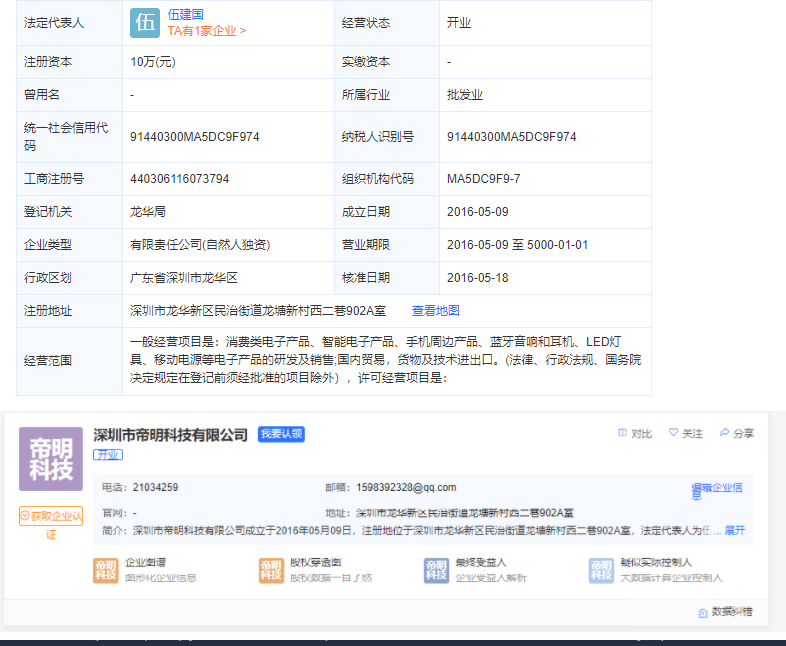Open legal representative 伍建国 profile link
786x646 pixels.
coord(185,15)
